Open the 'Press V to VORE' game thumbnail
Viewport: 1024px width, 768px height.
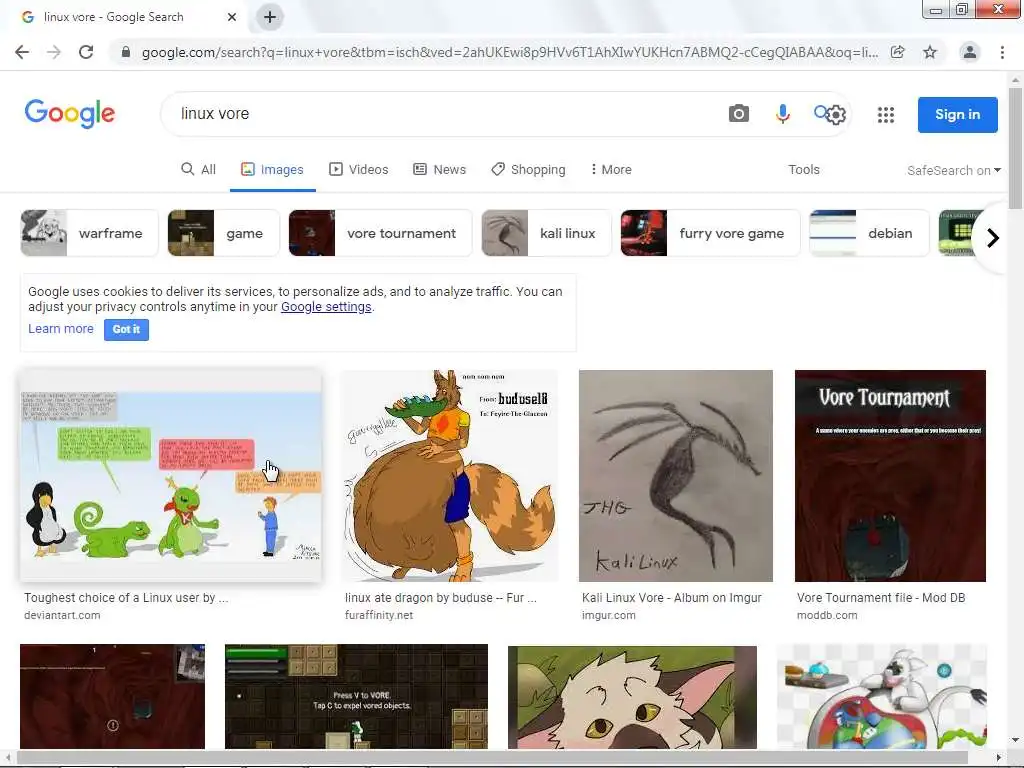[357, 697]
